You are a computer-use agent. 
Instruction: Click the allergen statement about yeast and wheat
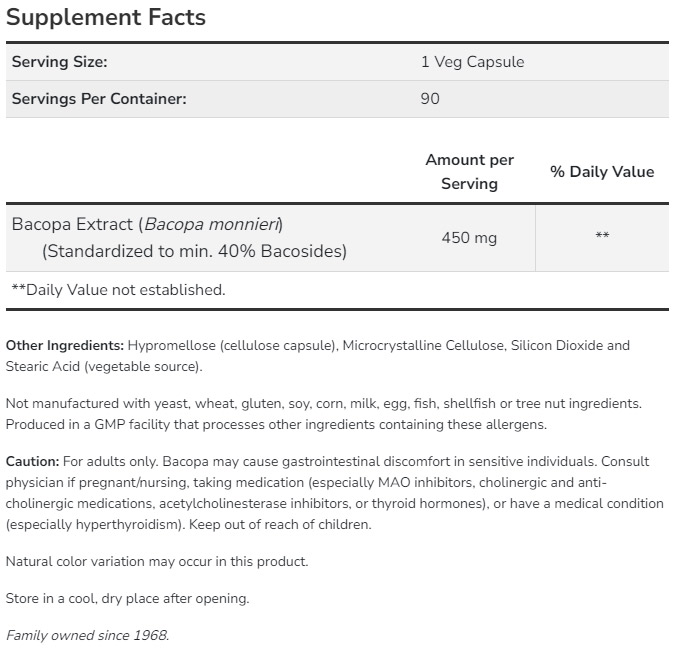[323, 403]
